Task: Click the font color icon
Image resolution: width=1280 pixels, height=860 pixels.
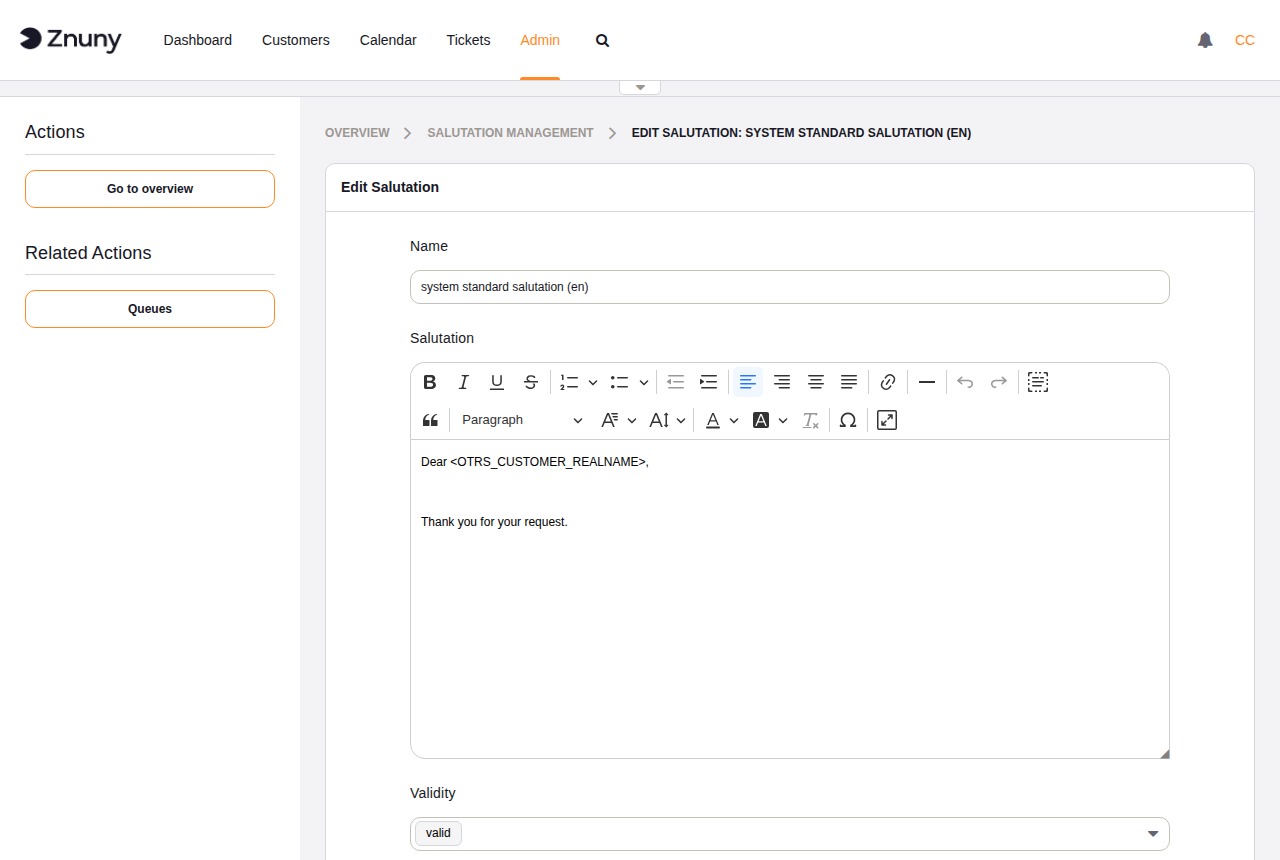Action: [713, 420]
